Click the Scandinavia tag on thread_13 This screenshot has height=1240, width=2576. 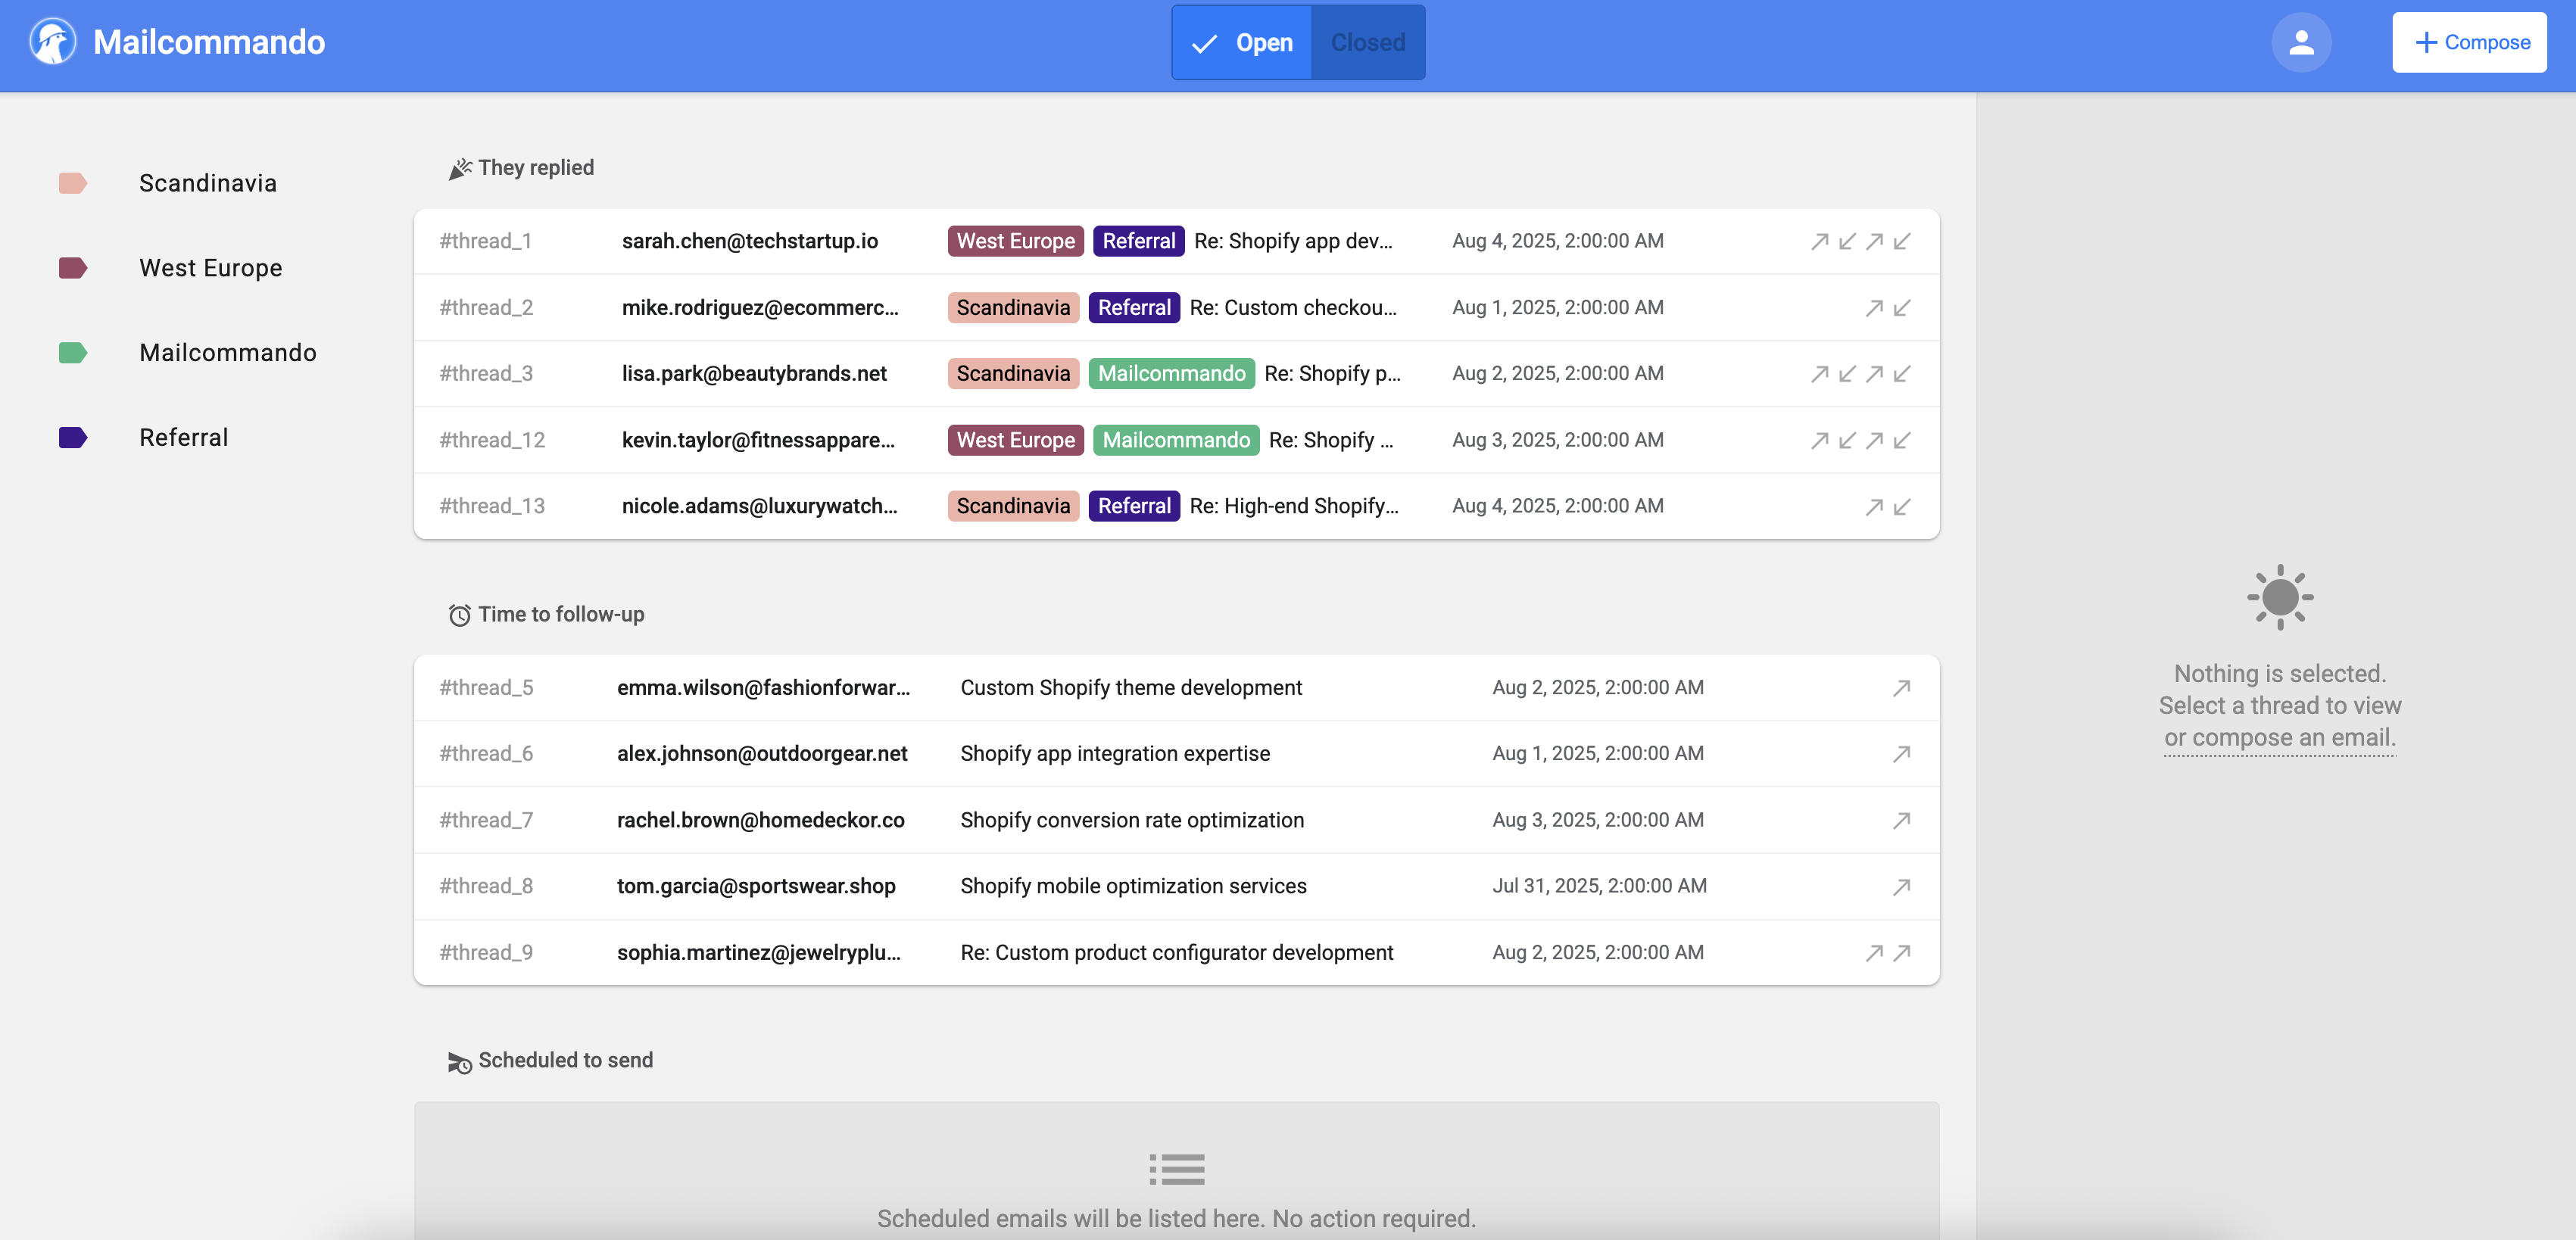click(x=1013, y=506)
